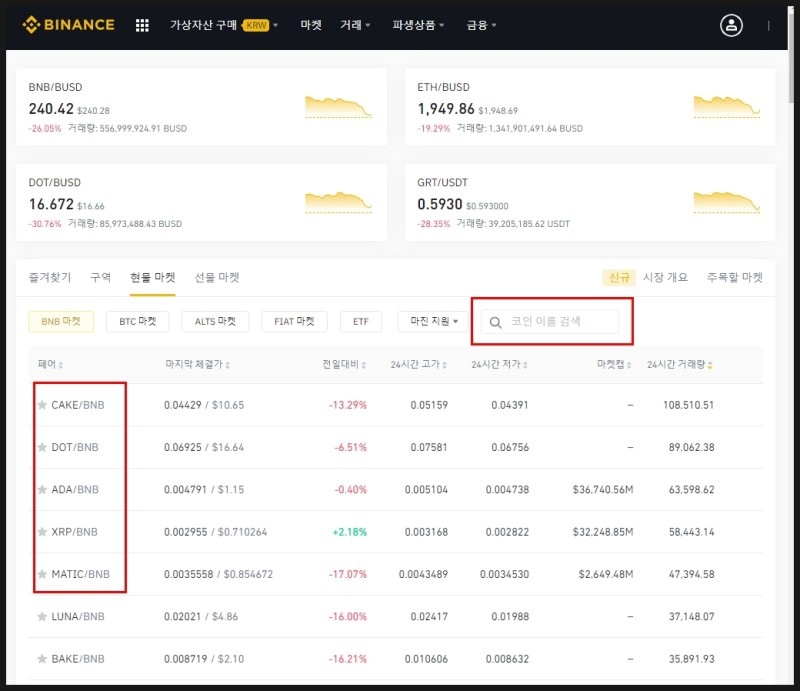
Task: Click the ETH/BUSD mini price chart
Action: tap(727, 107)
